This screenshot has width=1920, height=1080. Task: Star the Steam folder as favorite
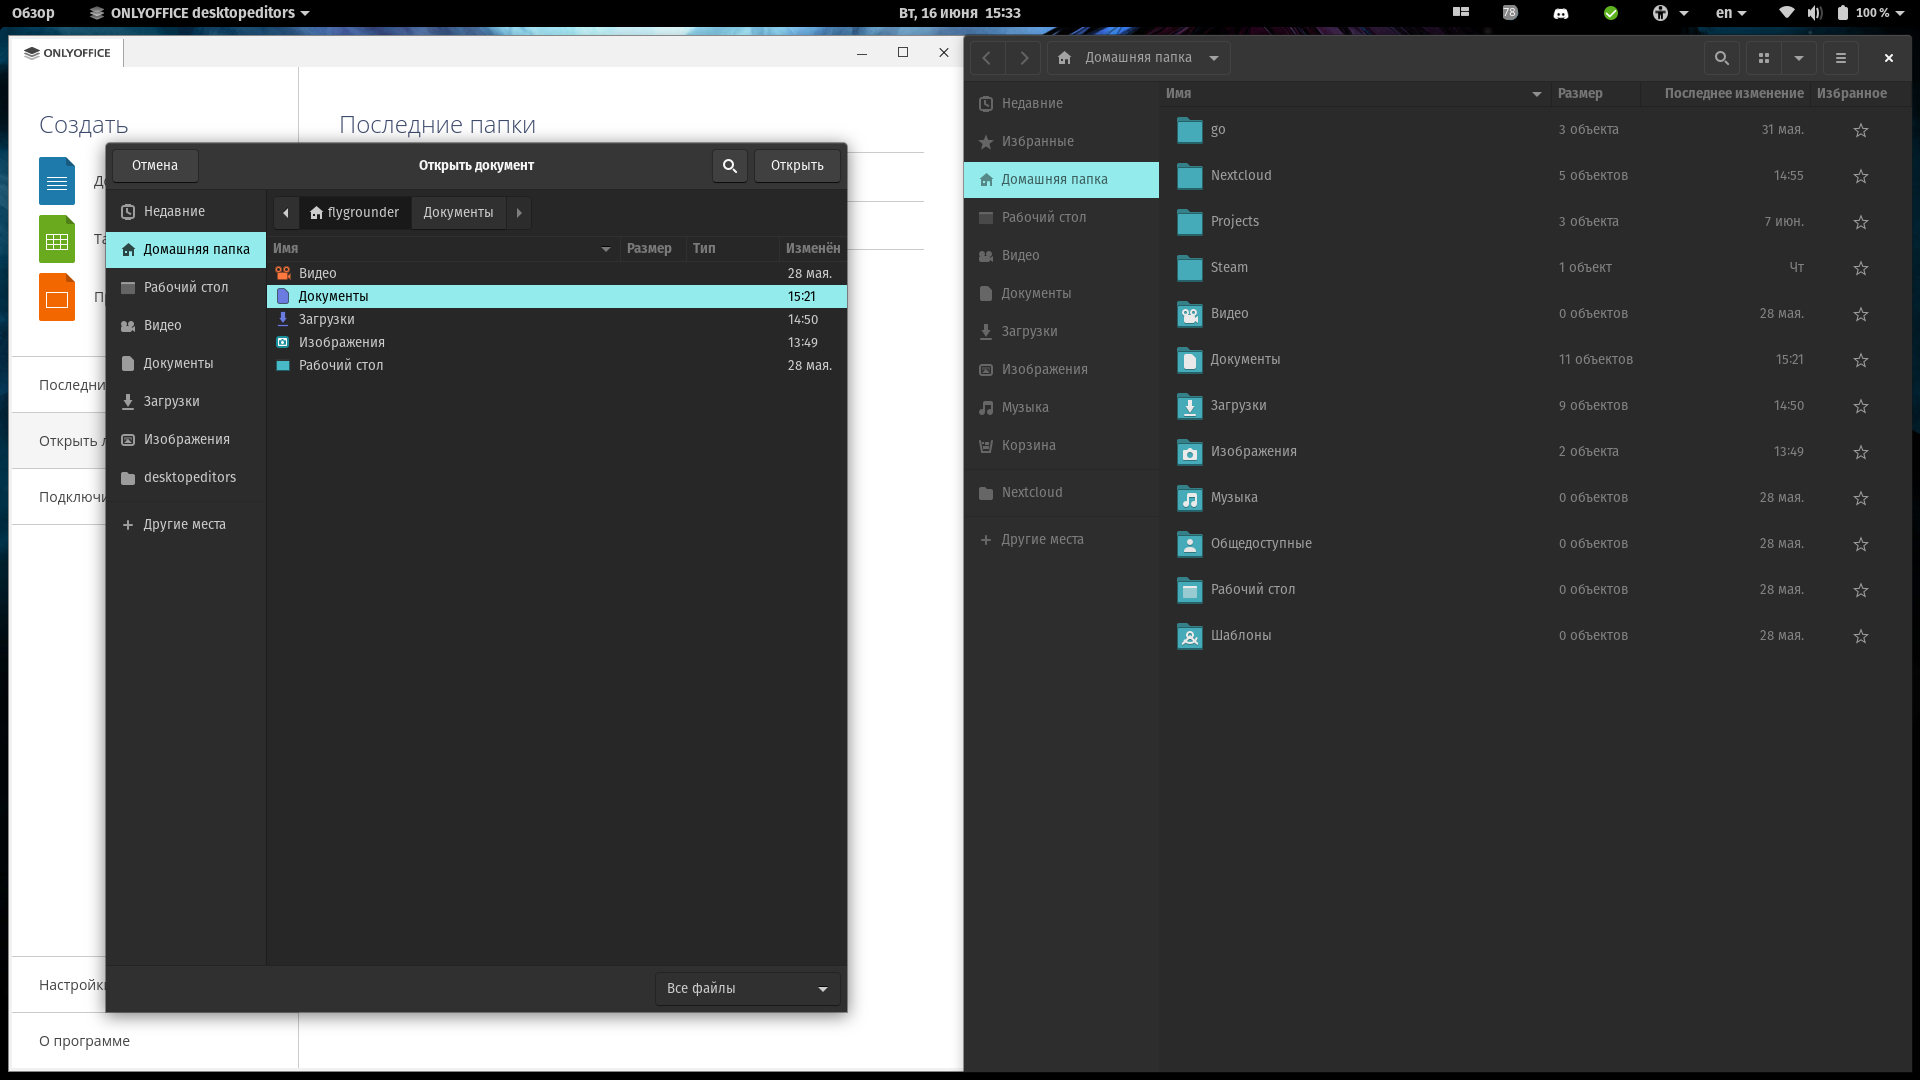pos(1860,268)
